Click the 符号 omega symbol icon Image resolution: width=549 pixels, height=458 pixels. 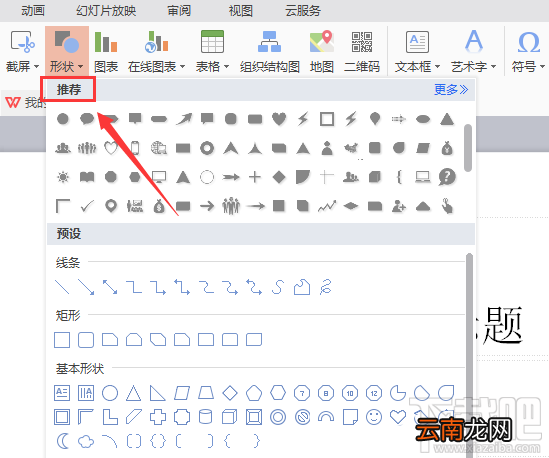[x=529, y=42]
